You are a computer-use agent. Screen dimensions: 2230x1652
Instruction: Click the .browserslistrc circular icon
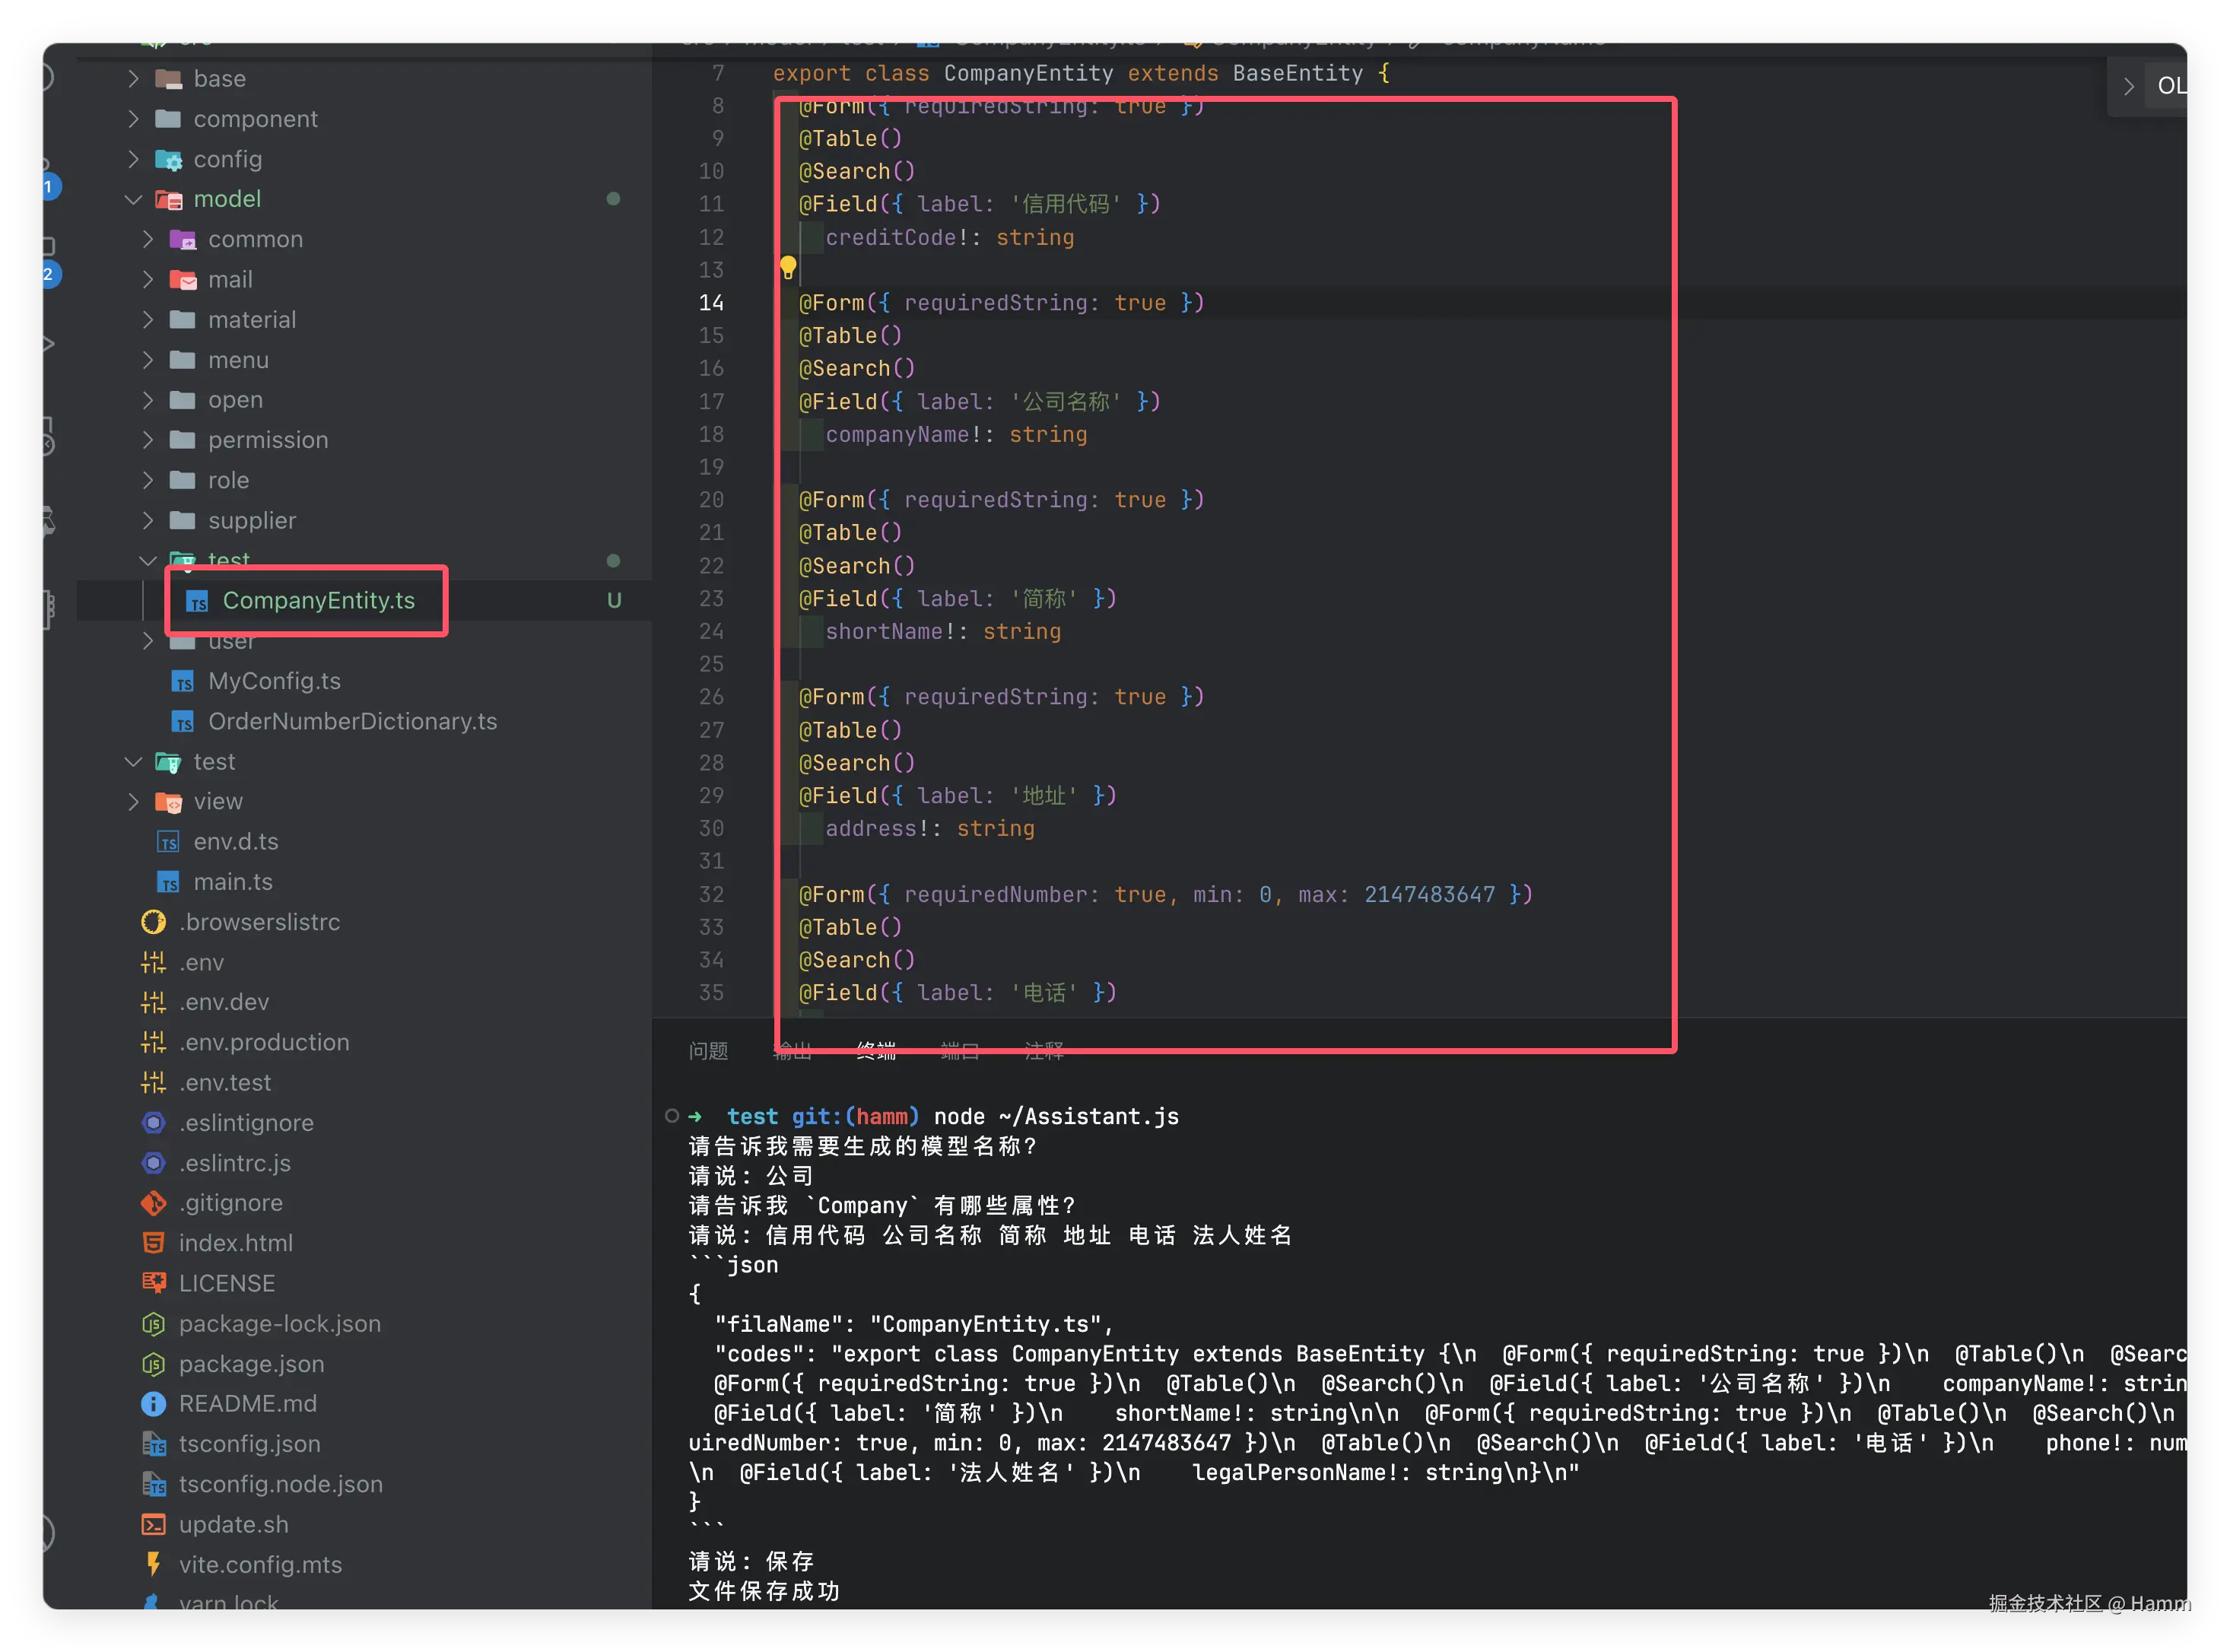[153, 922]
